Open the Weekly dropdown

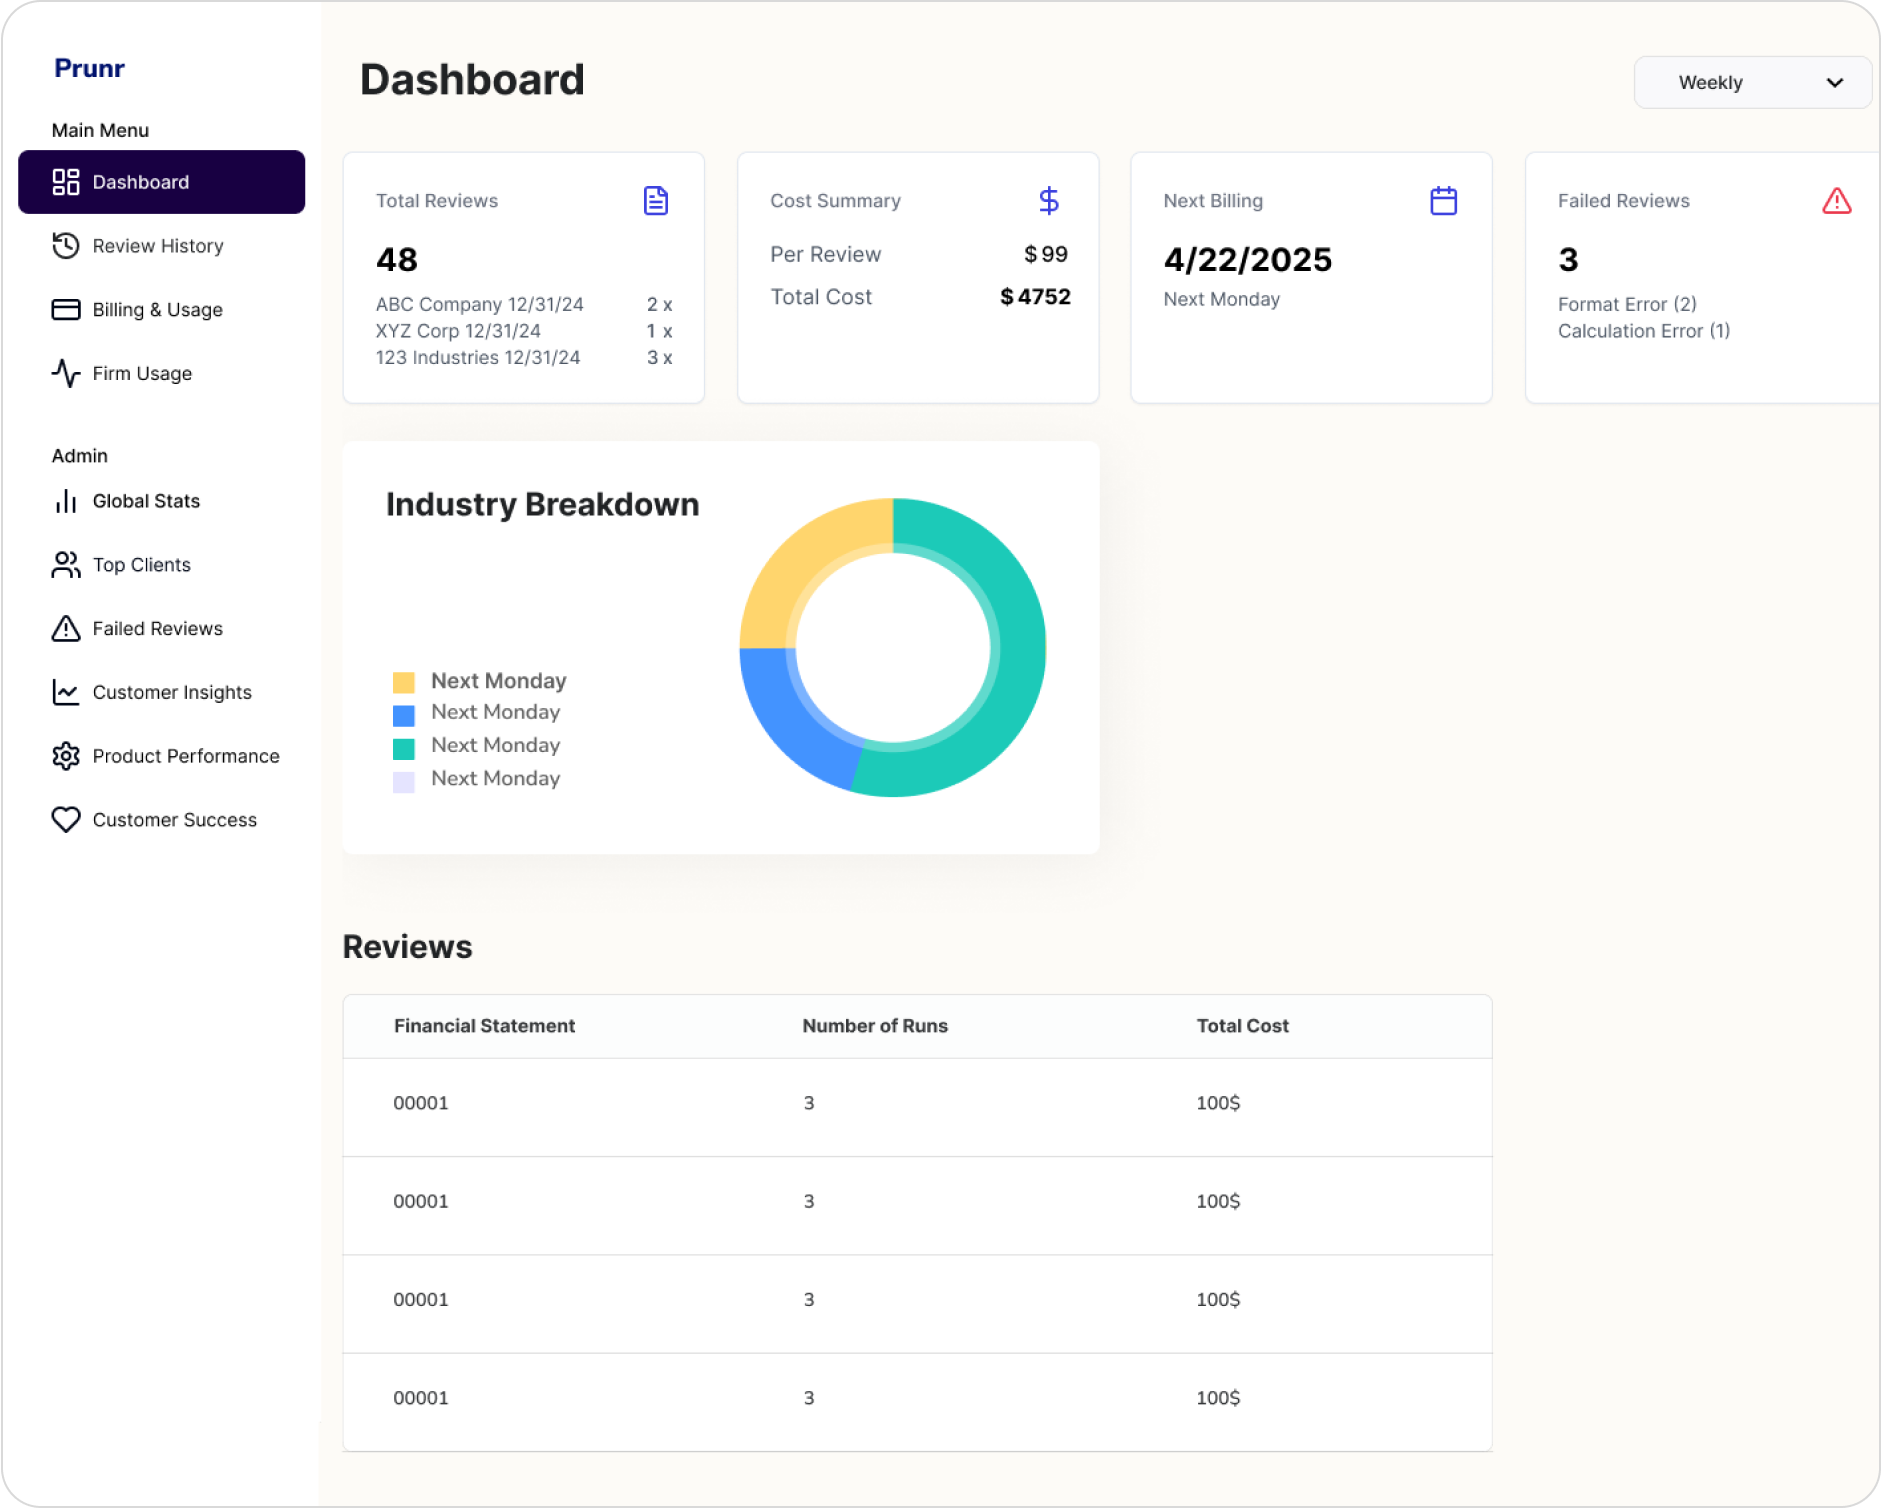[x=1752, y=82]
